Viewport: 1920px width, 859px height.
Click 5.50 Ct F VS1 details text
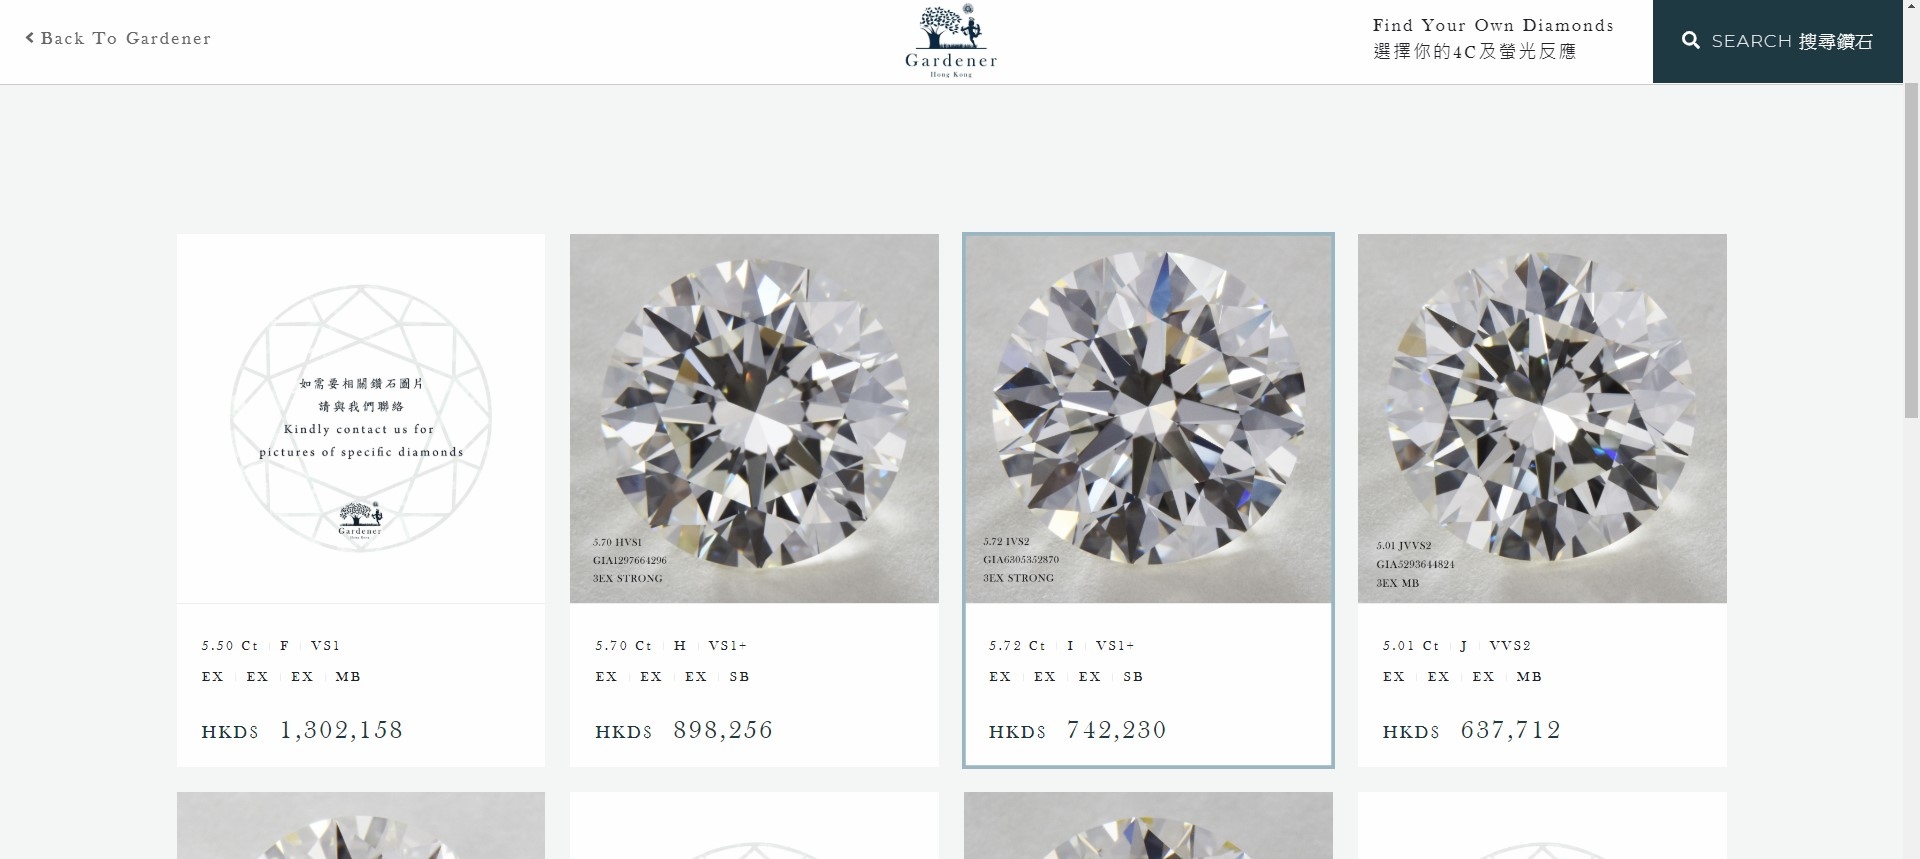tap(271, 646)
